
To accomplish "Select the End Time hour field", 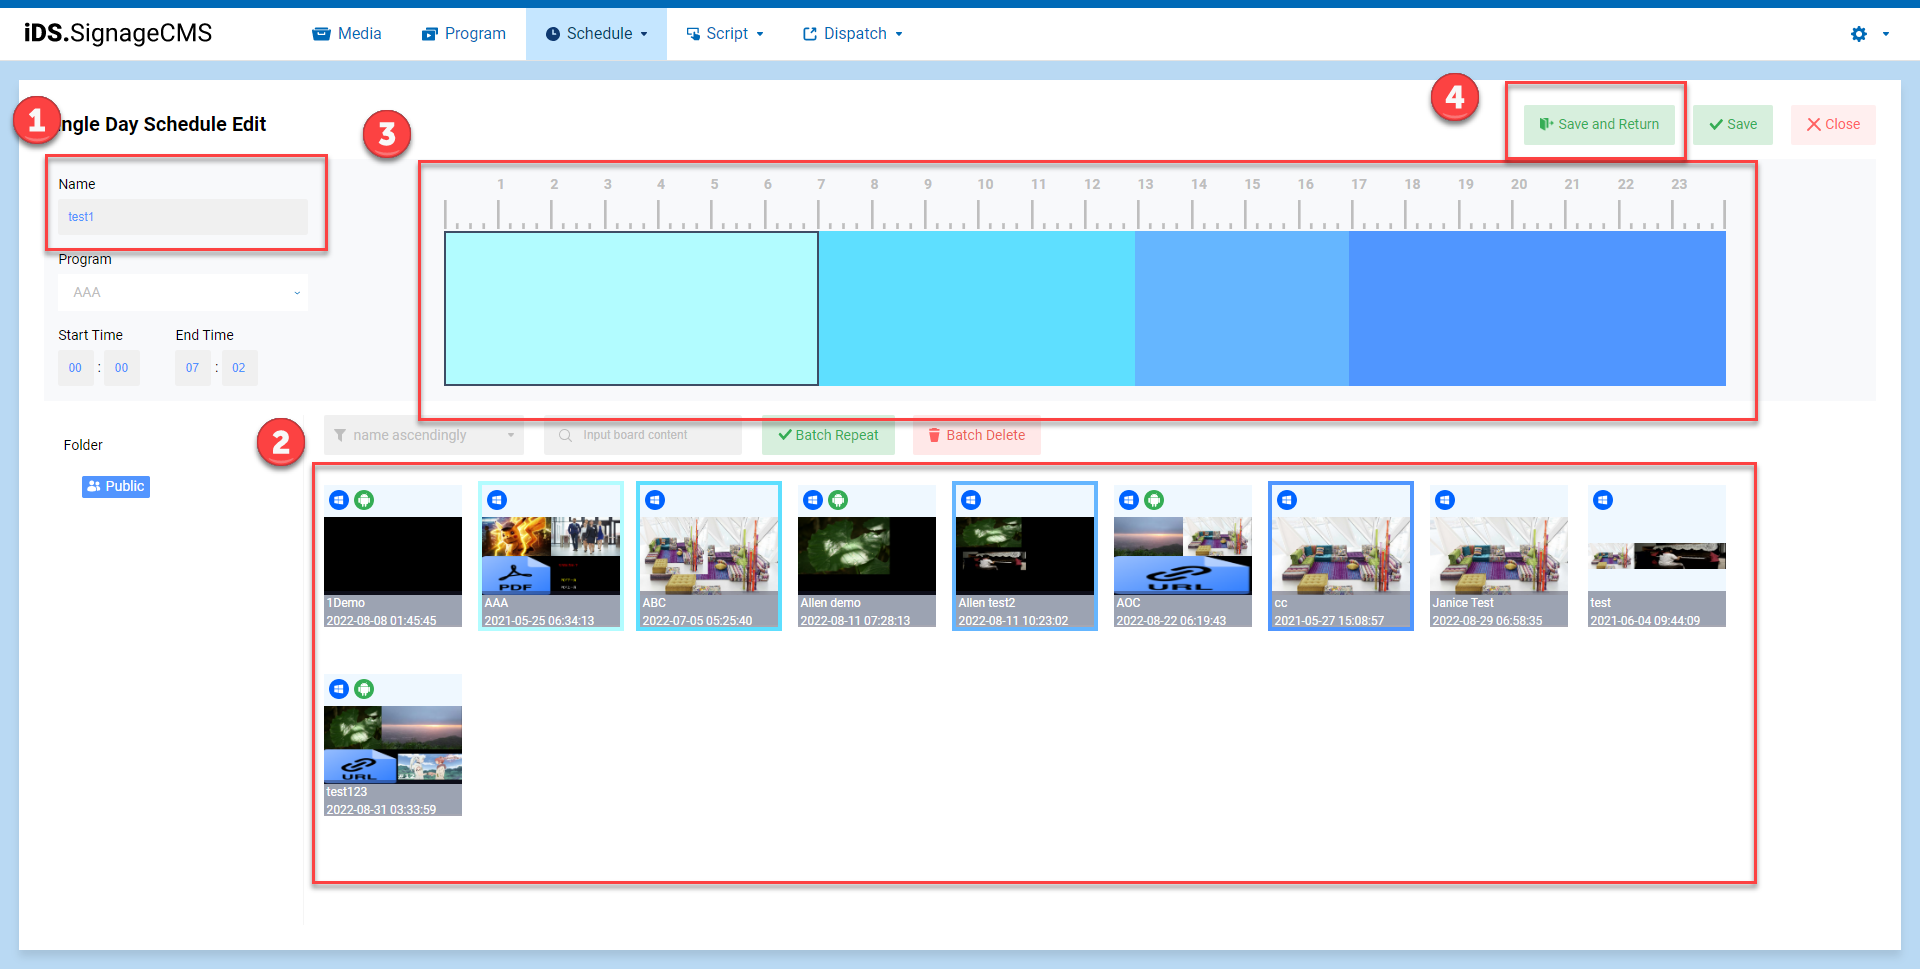I will click(192, 368).
